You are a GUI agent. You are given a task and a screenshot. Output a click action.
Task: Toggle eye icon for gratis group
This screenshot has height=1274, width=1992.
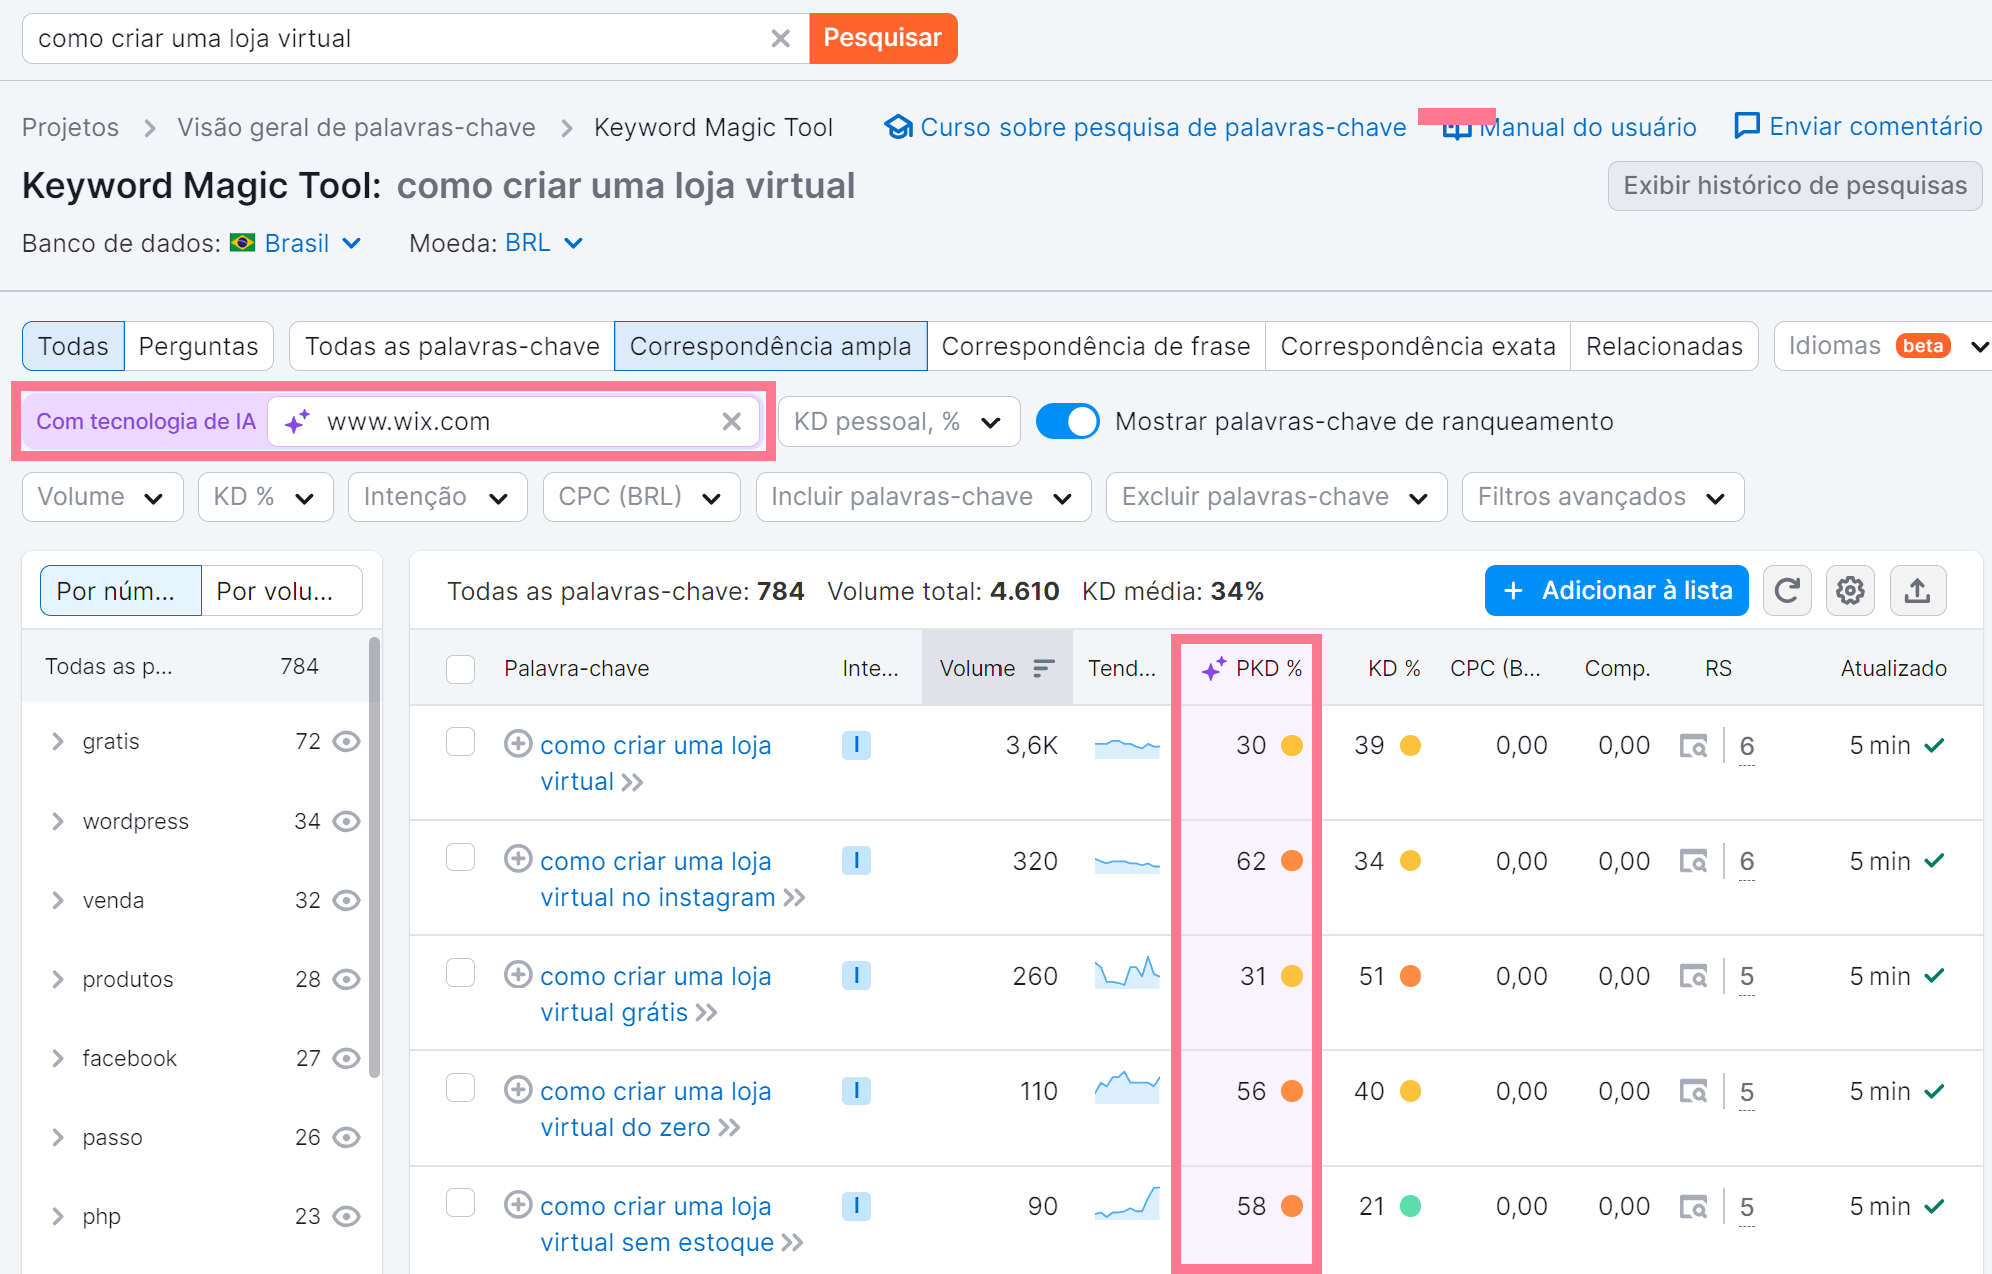click(x=346, y=741)
